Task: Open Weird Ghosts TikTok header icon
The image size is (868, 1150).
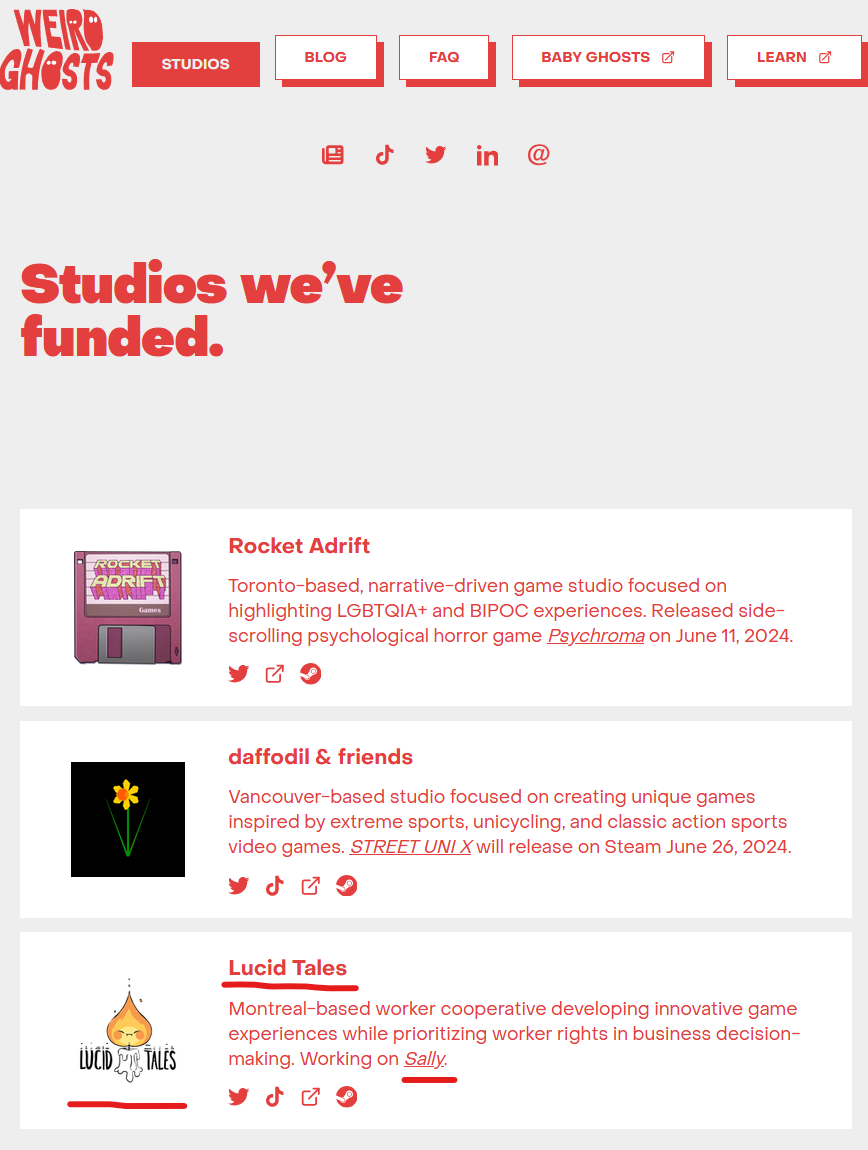Action: [x=384, y=155]
